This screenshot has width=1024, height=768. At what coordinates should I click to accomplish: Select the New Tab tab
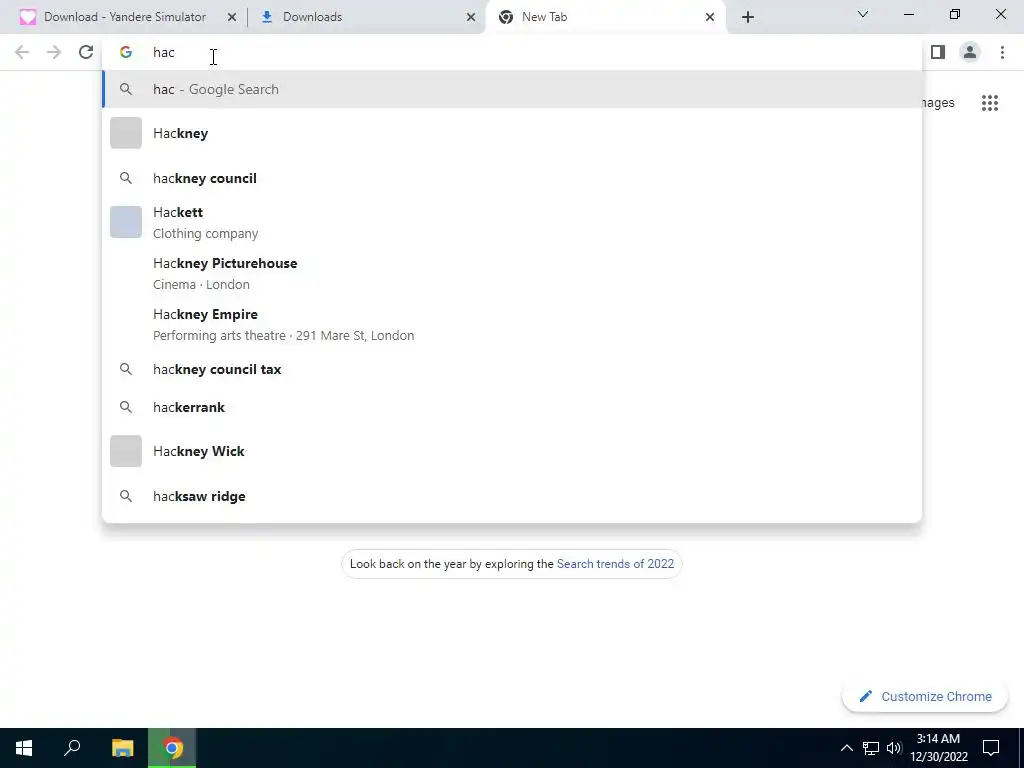[606, 17]
